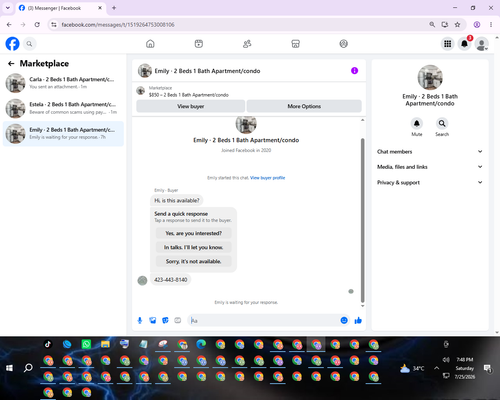Open the Windows notification center

click(488, 368)
